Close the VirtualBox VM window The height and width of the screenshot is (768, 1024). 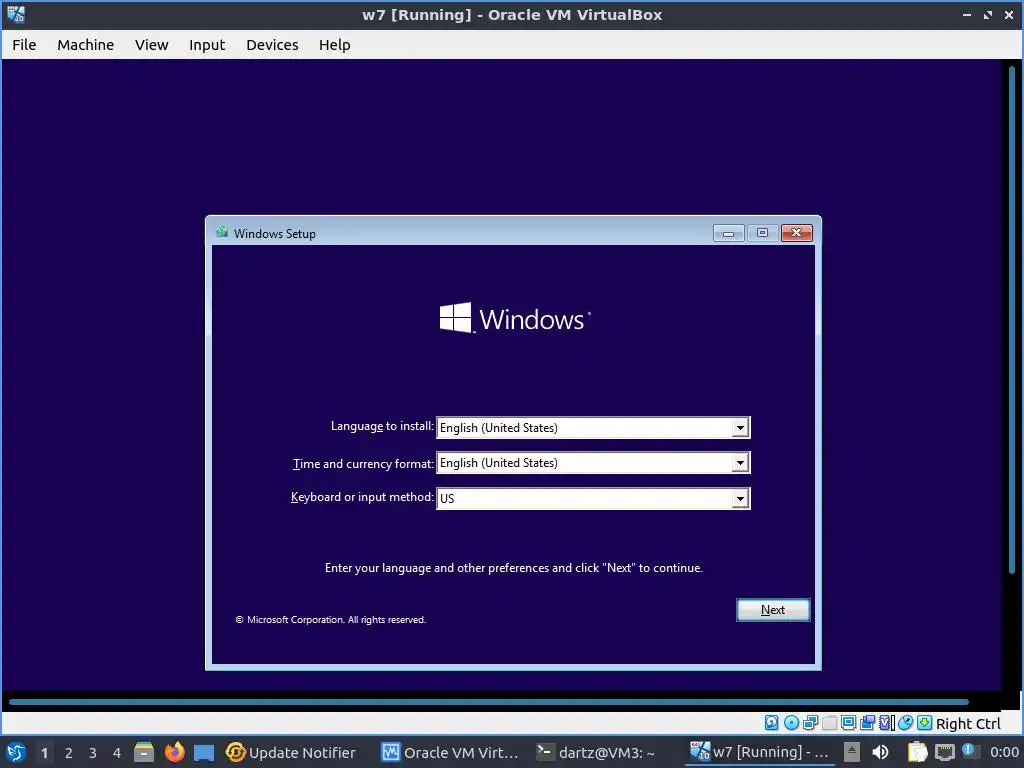click(x=1009, y=14)
